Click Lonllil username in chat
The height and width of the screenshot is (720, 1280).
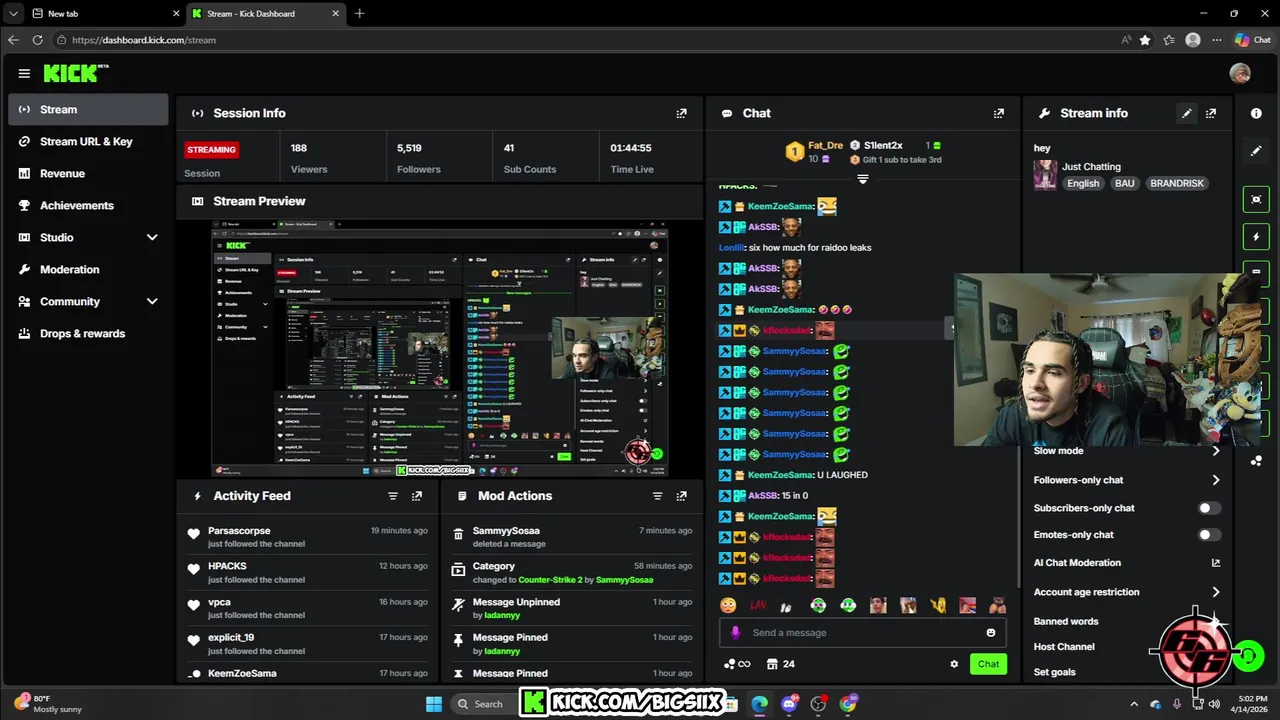click(x=731, y=248)
